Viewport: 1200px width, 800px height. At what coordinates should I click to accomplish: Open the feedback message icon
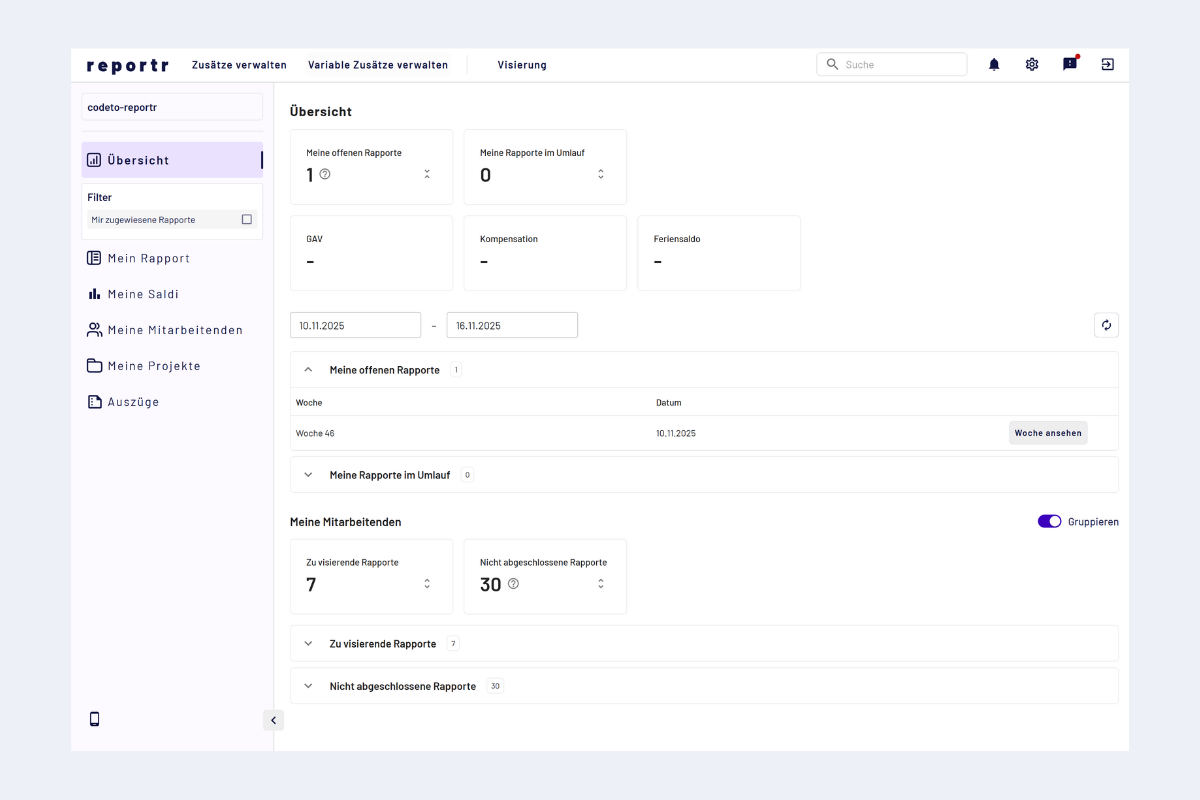pos(1069,64)
